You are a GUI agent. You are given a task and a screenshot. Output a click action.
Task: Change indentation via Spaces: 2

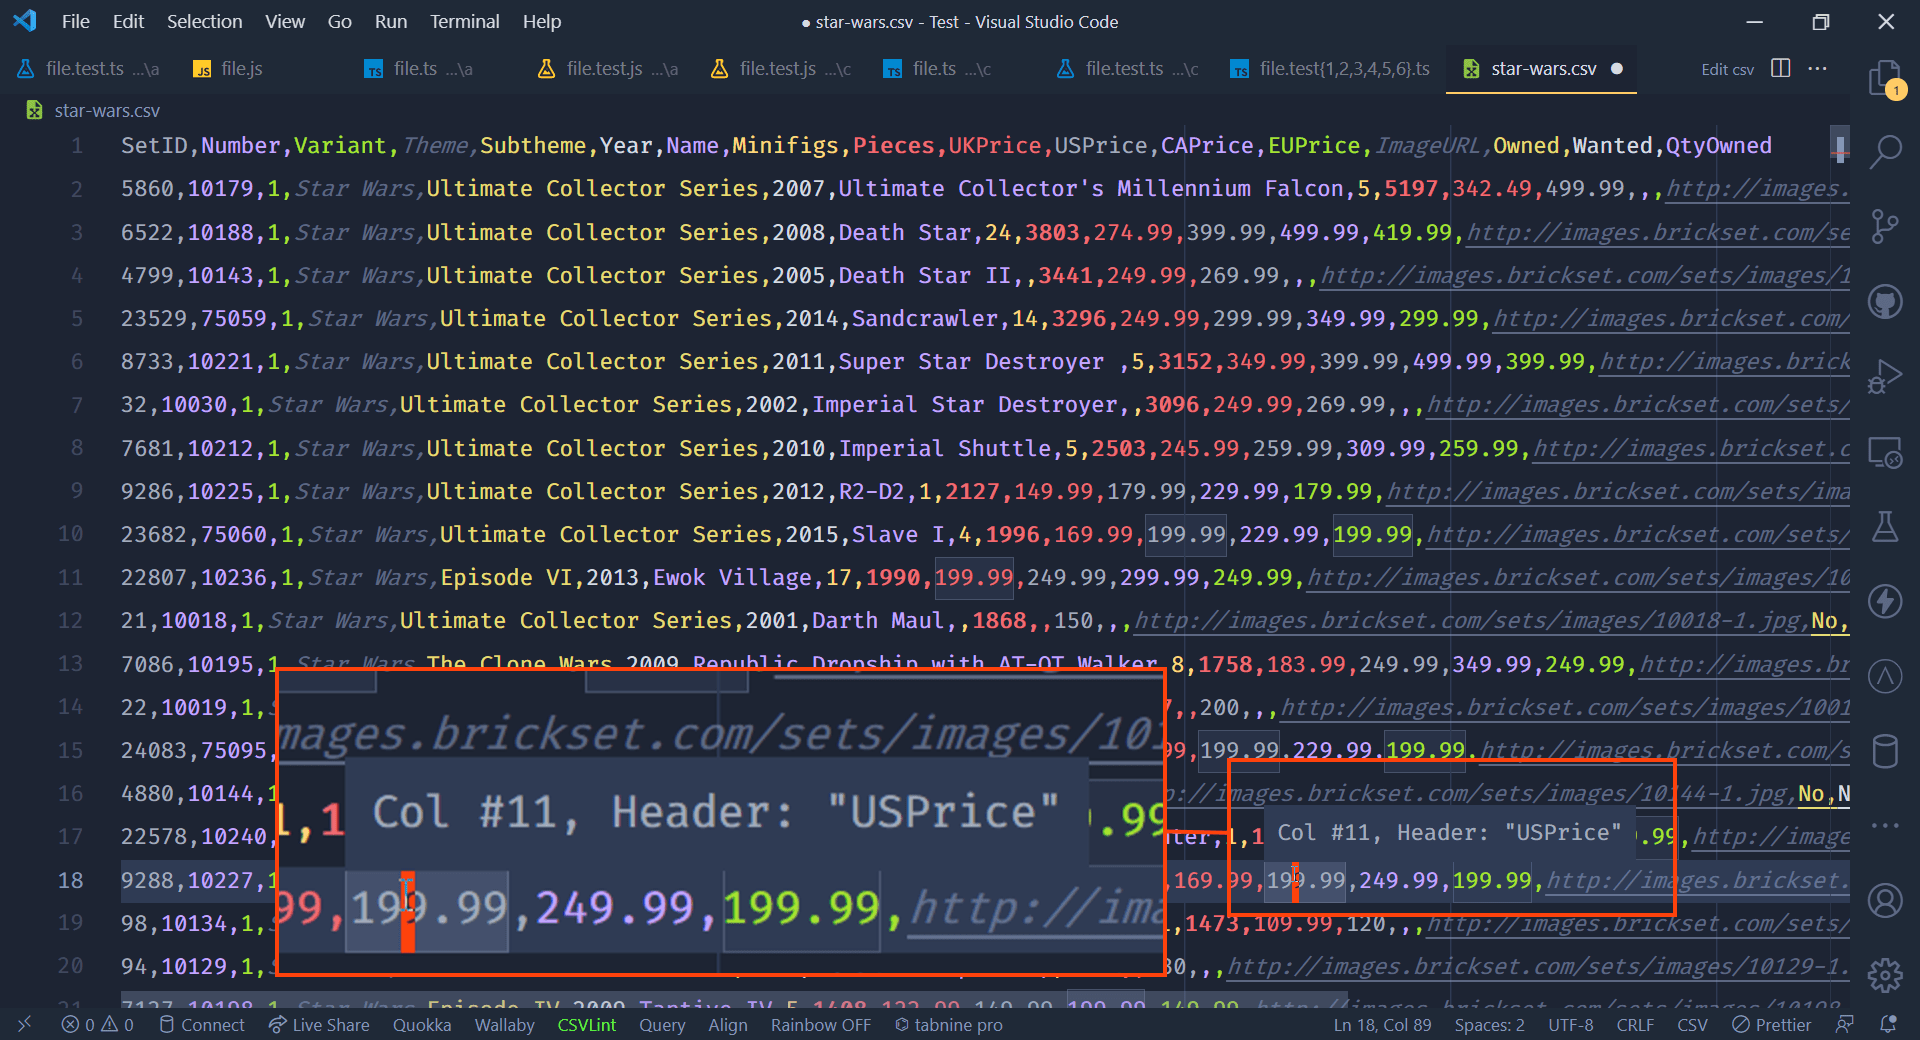coord(1489,1025)
